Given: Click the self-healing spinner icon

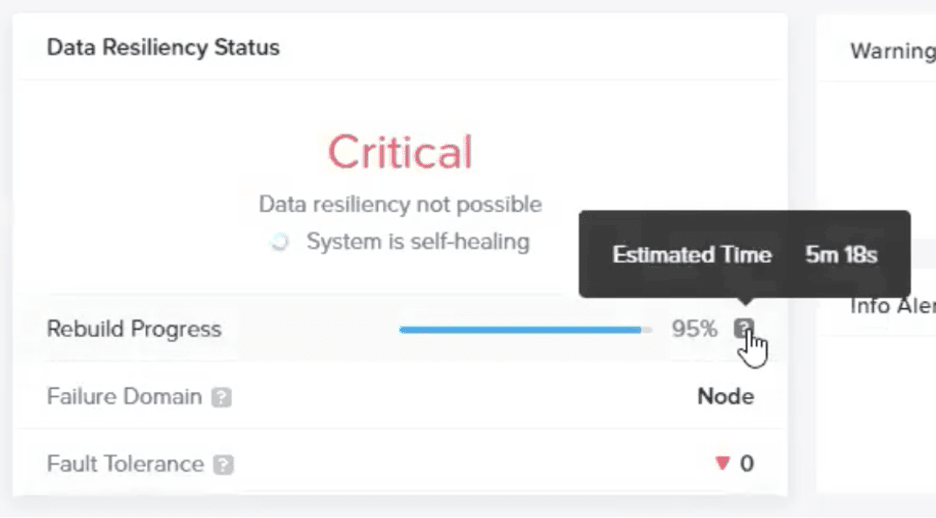Looking at the screenshot, I should click(x=279, y=242).
